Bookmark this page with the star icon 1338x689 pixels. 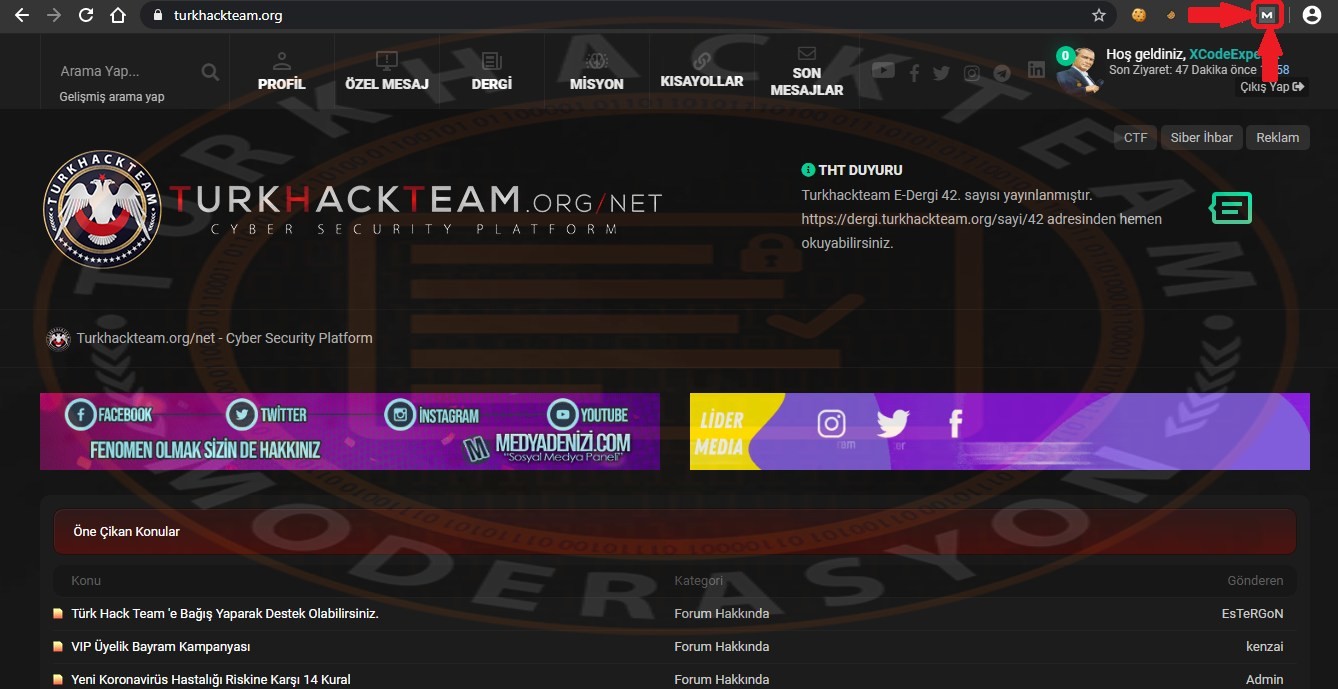(x=1099, y=15)
